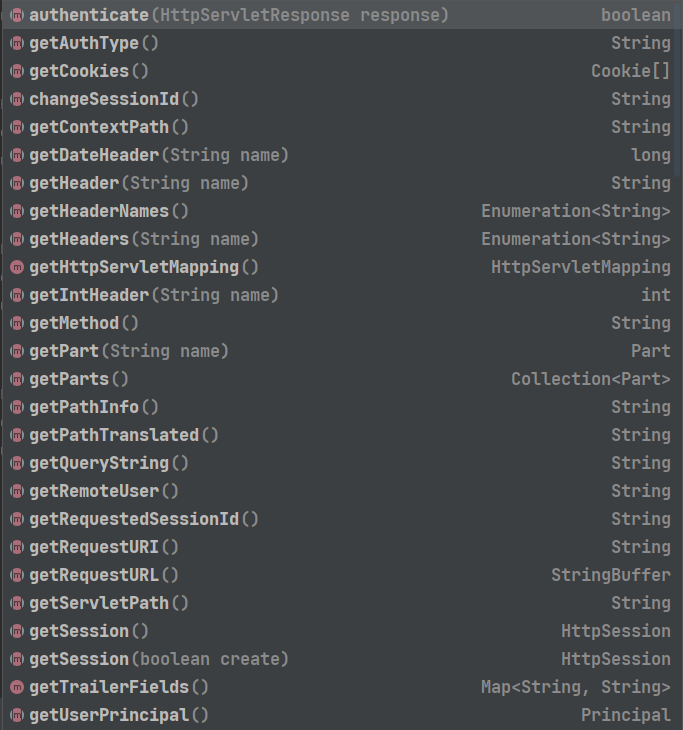The image size is (683, 730).
Task: Select getDateHeader(String name) suggestion
Action: (x=338, y=155)
